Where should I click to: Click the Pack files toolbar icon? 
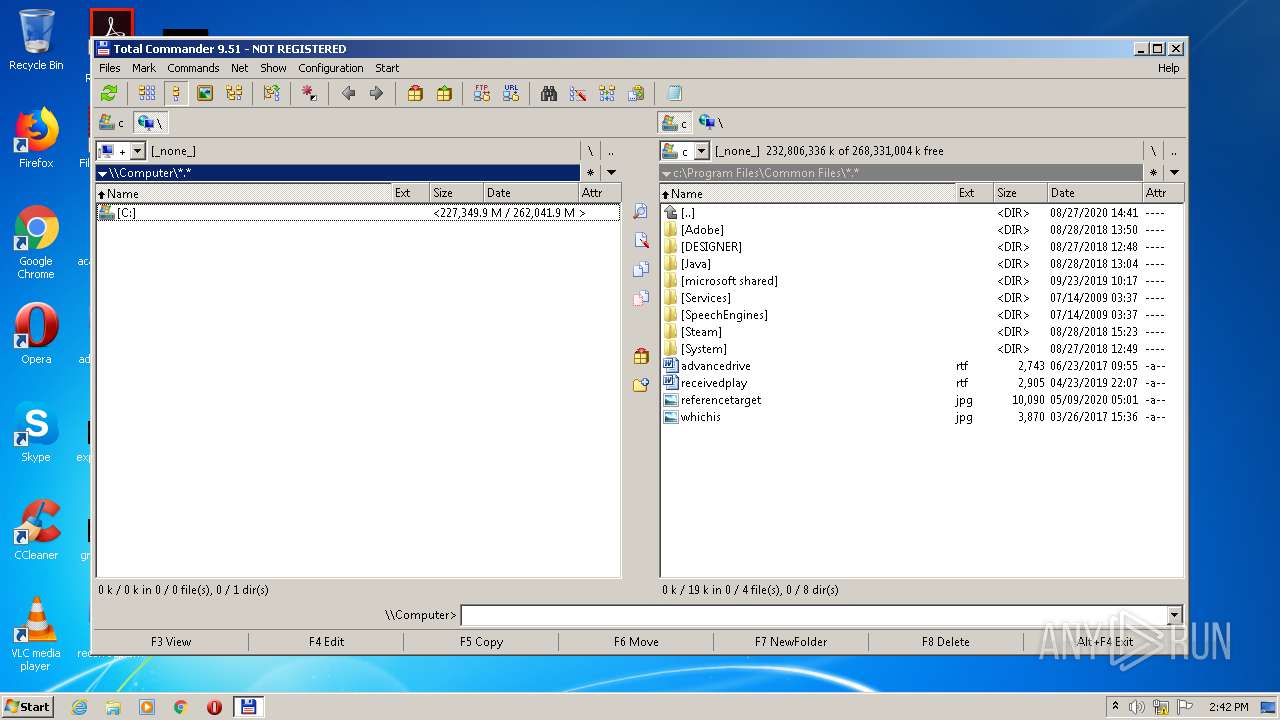click(x=415, y=93)
